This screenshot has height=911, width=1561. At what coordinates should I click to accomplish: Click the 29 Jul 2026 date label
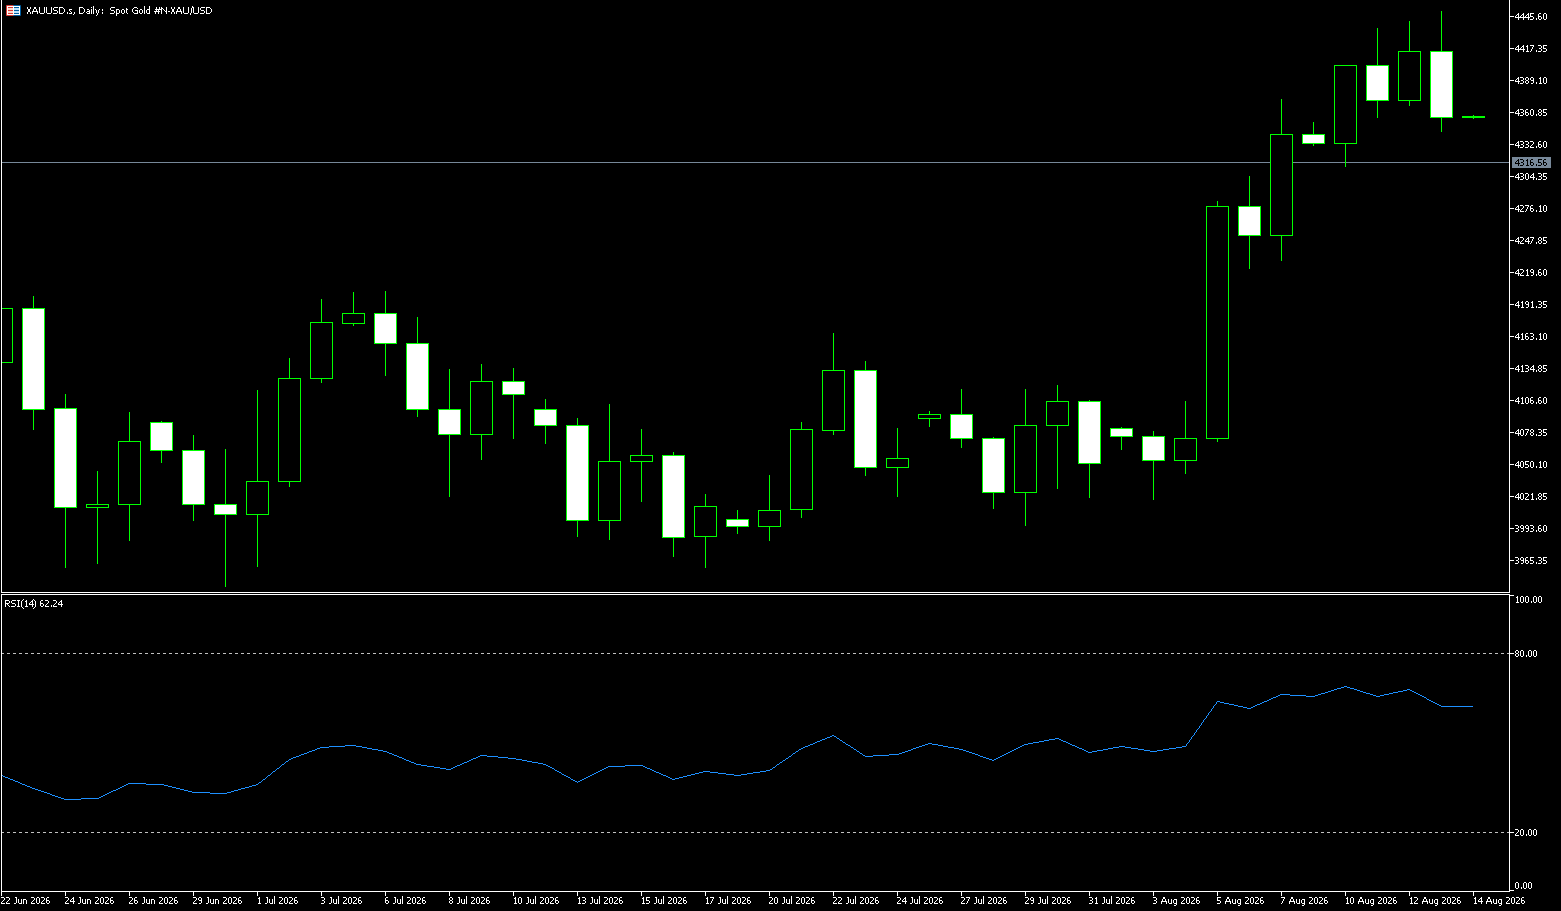click(x=1048, y=901)
